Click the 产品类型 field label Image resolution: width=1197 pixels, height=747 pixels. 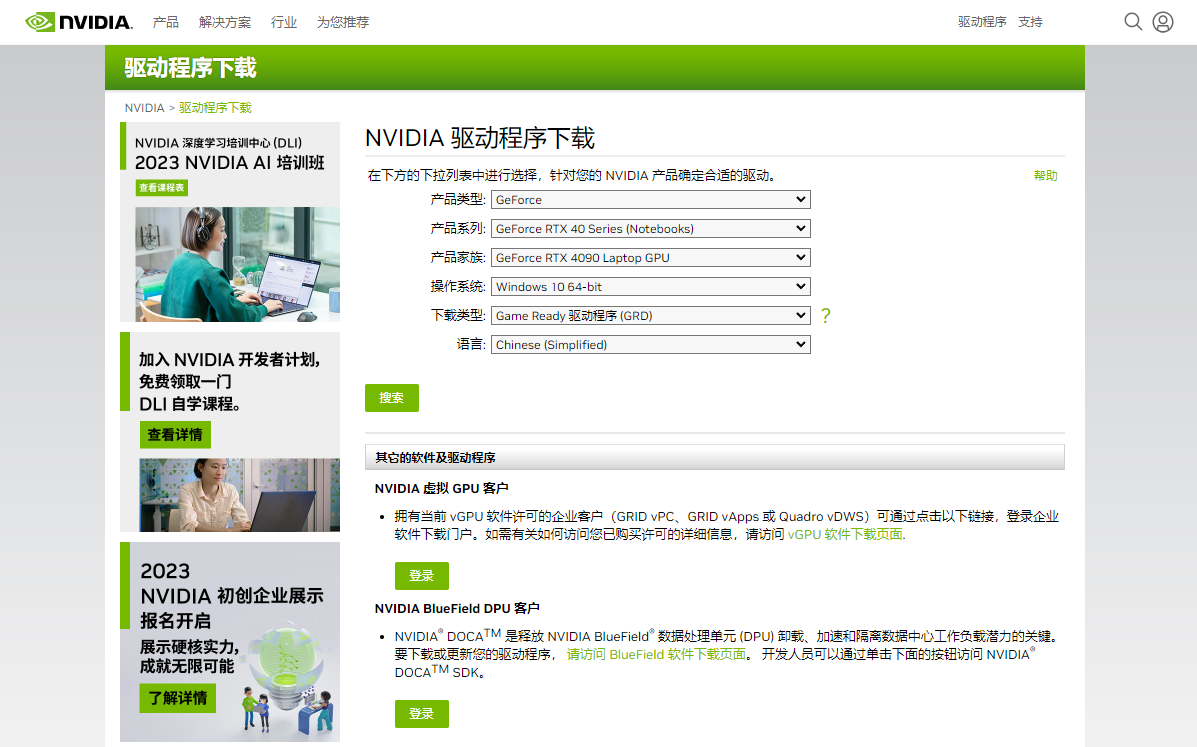(x=458, y=199)
